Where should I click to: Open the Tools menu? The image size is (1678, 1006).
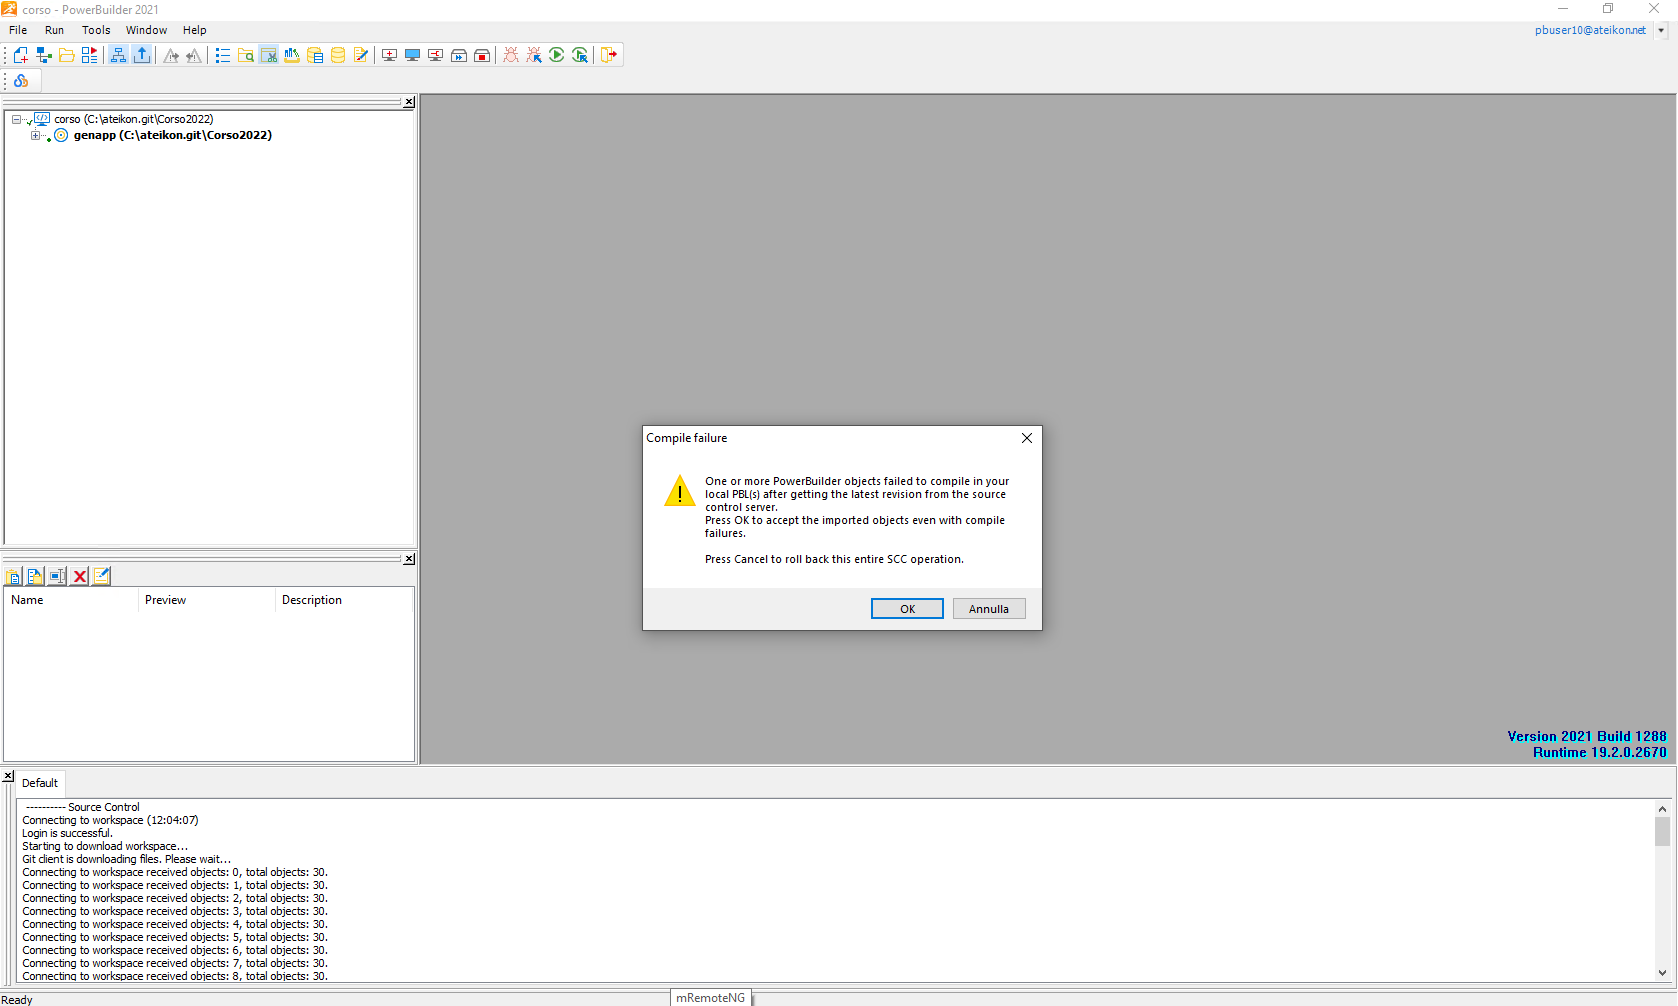(x=96, y=30)
